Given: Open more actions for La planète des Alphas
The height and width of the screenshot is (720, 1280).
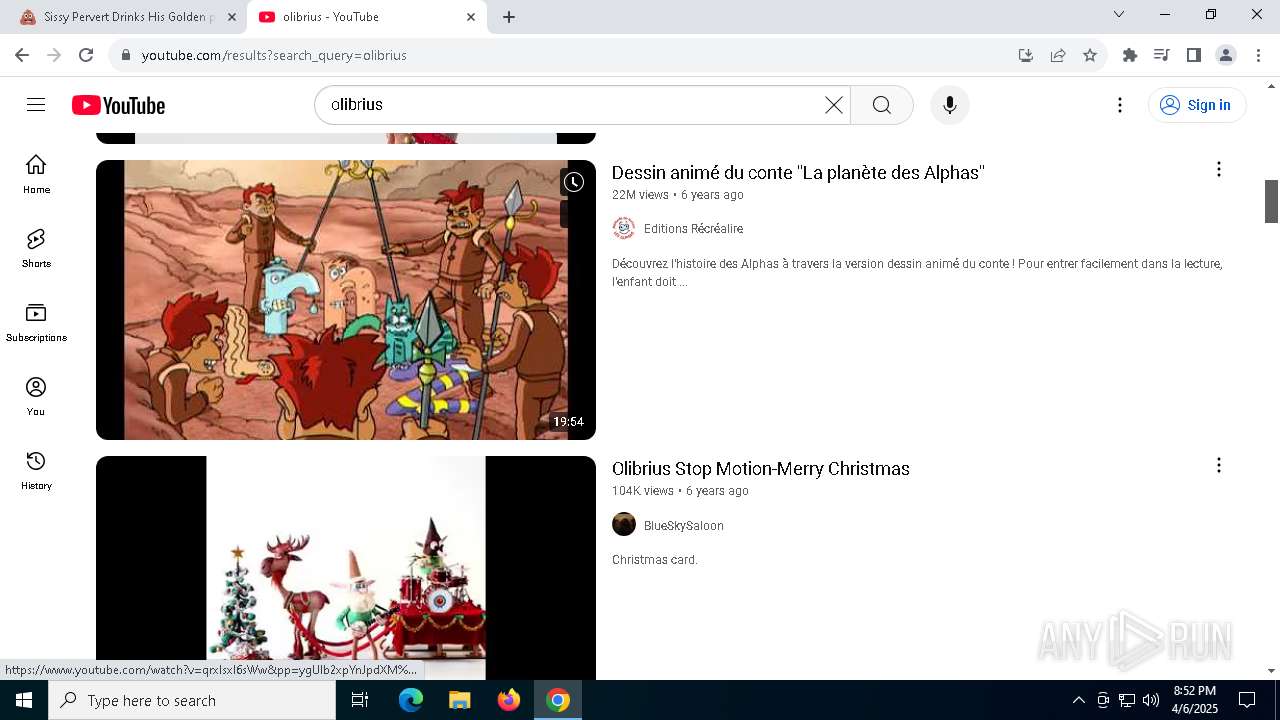Looking at the screenshot, I should coord(1218,169).
